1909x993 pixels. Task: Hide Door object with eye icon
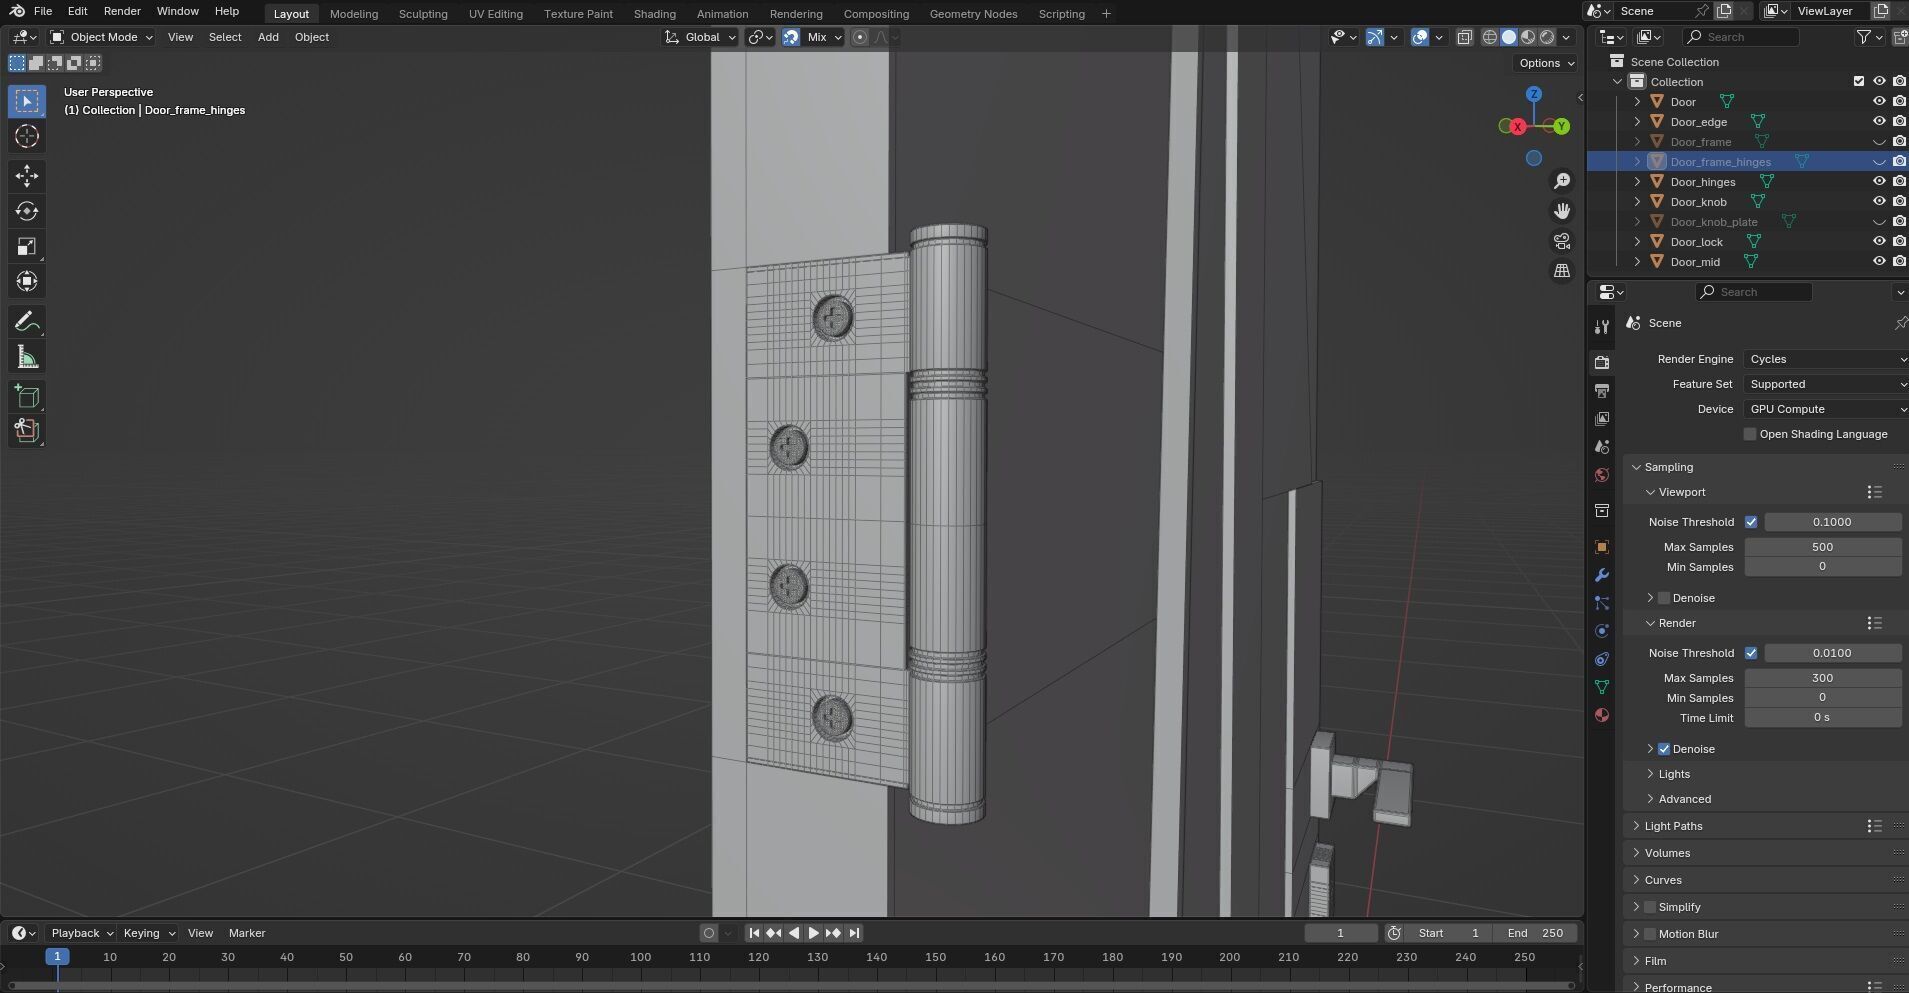point(1879,101)
